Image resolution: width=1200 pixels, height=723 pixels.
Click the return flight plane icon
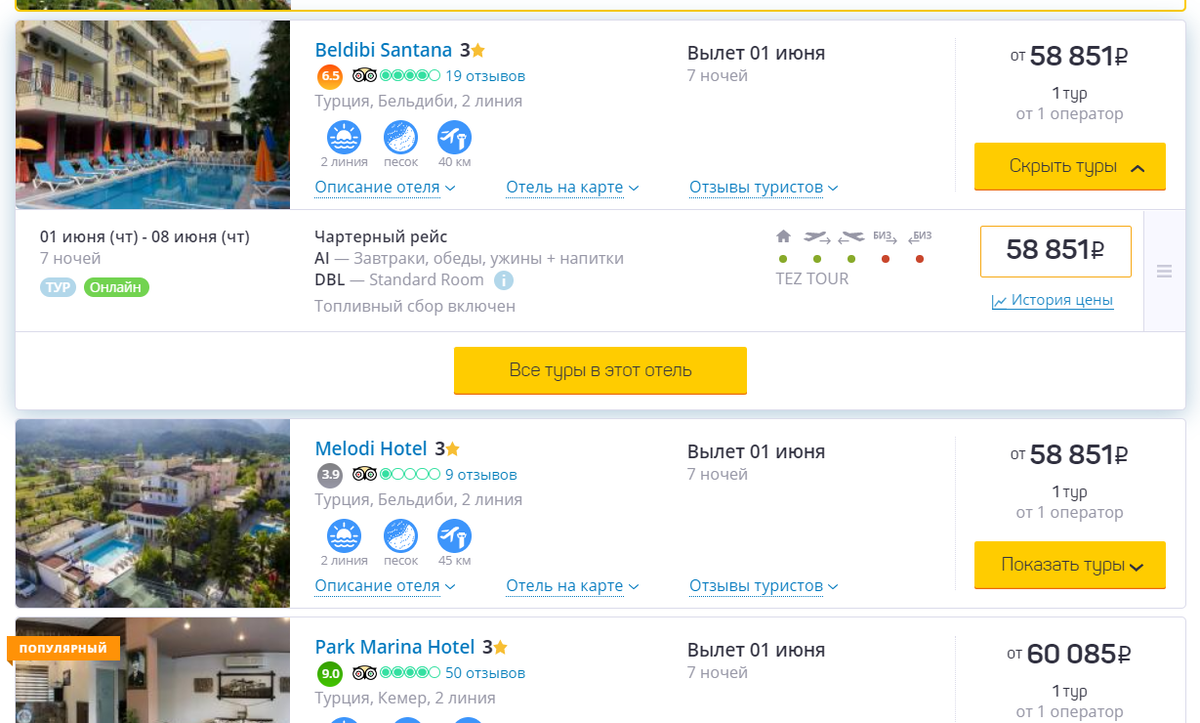pos(851,237)
